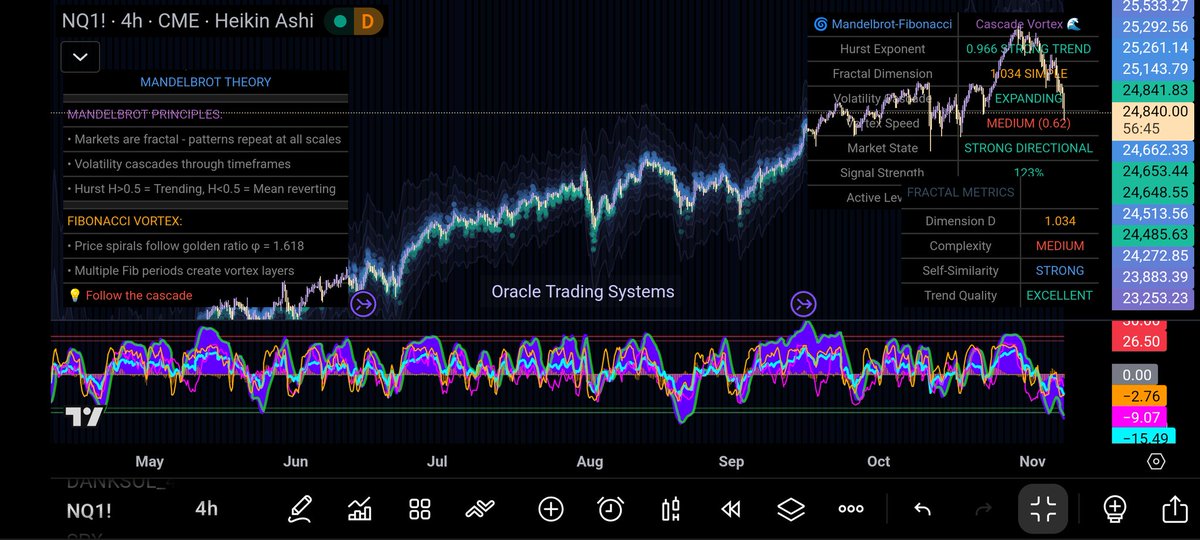The height and width of the screenshot is (540, 1200).
Task: Open chart settings hexagon icon
Action: (1156, 461)
